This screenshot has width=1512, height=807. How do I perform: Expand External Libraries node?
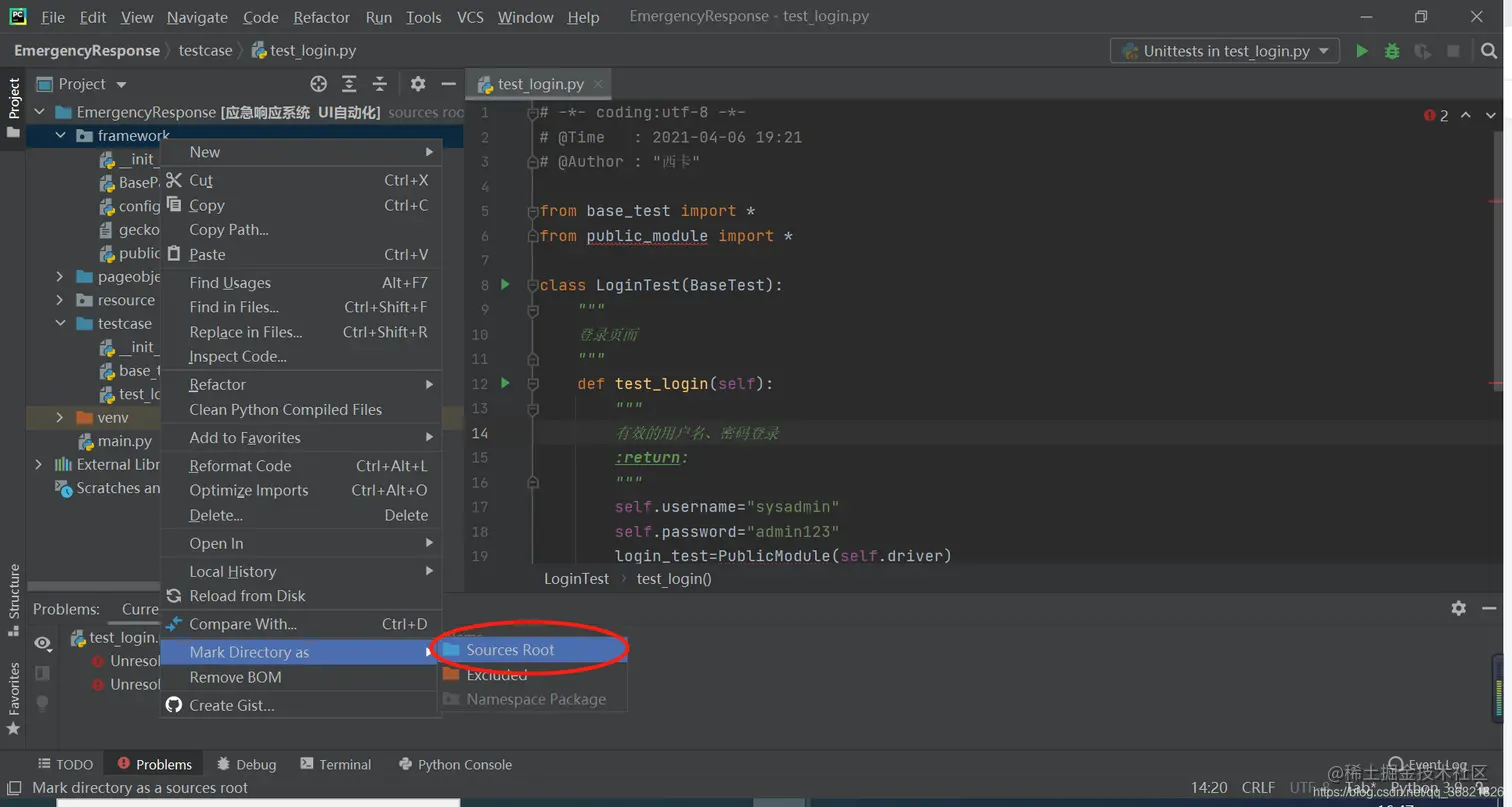point(38,464)
